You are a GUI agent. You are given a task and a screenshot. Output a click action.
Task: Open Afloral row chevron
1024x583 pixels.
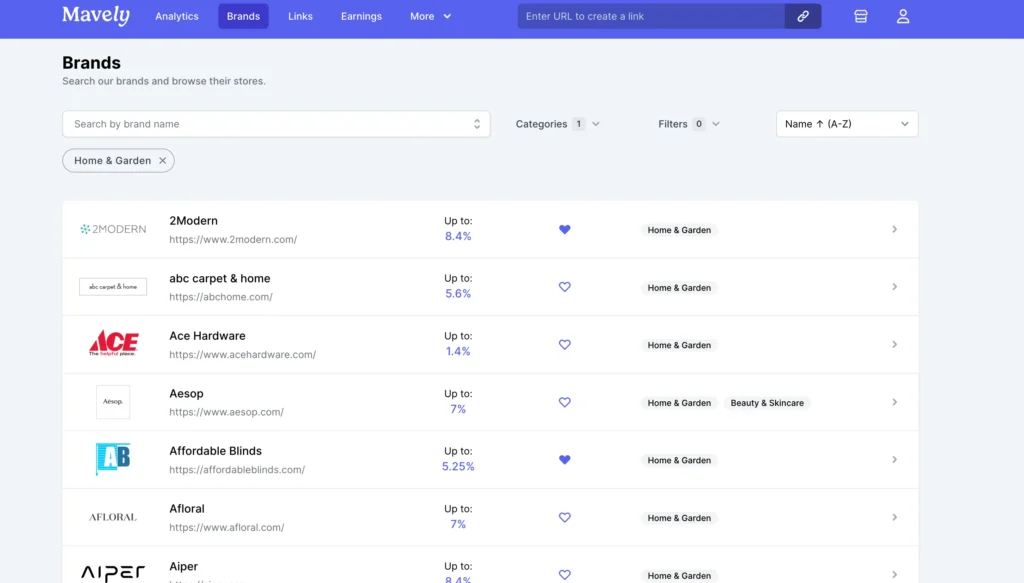895,517
